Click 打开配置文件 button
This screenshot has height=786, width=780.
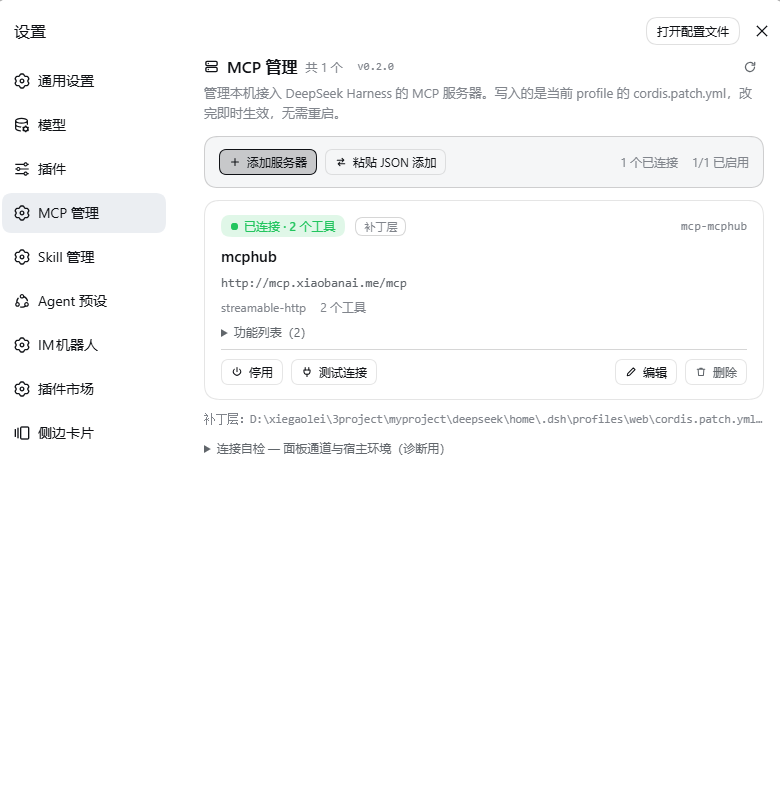(x=693, y=31)
